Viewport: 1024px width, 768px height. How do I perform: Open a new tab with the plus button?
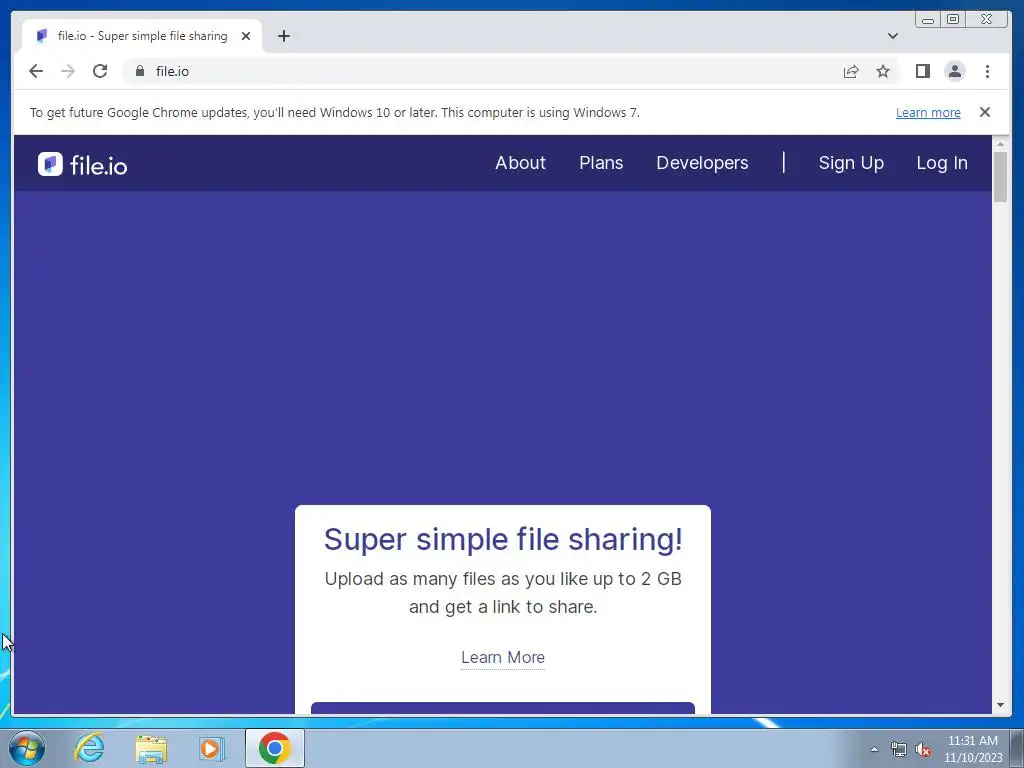pos(283,36)
